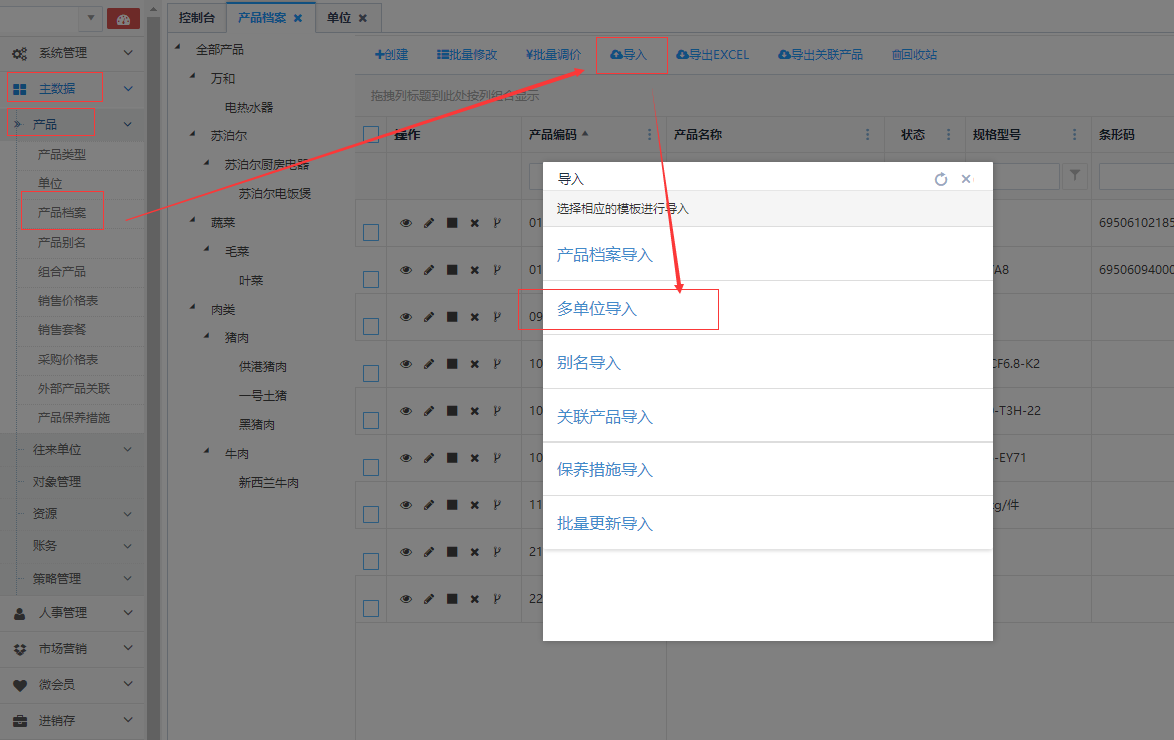Choose 多单位导入 template link
This screenshot has width=1174, height=740.
(597, 309)
